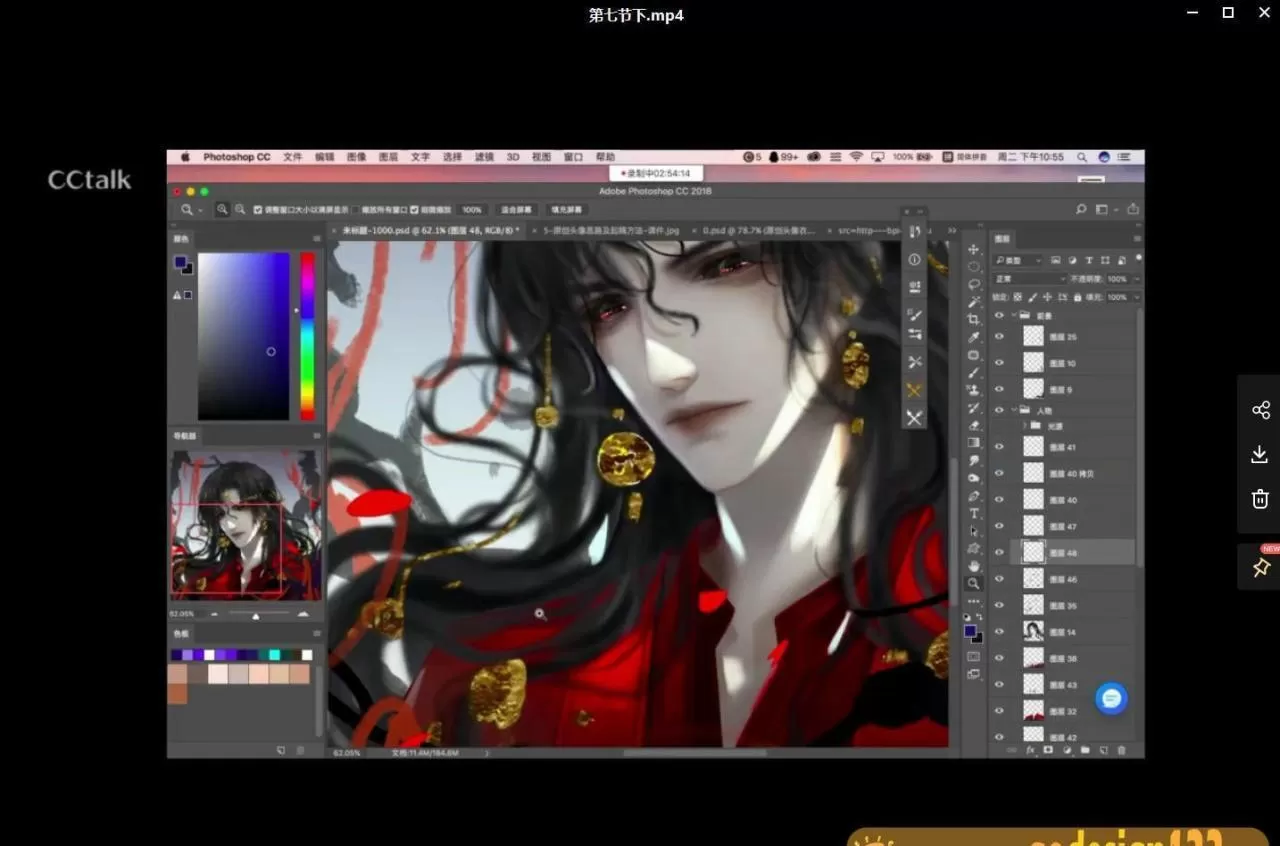1280x846 pixels.
Task: Collapse the 人物 layer group
Action: [x=1013, y=410]
